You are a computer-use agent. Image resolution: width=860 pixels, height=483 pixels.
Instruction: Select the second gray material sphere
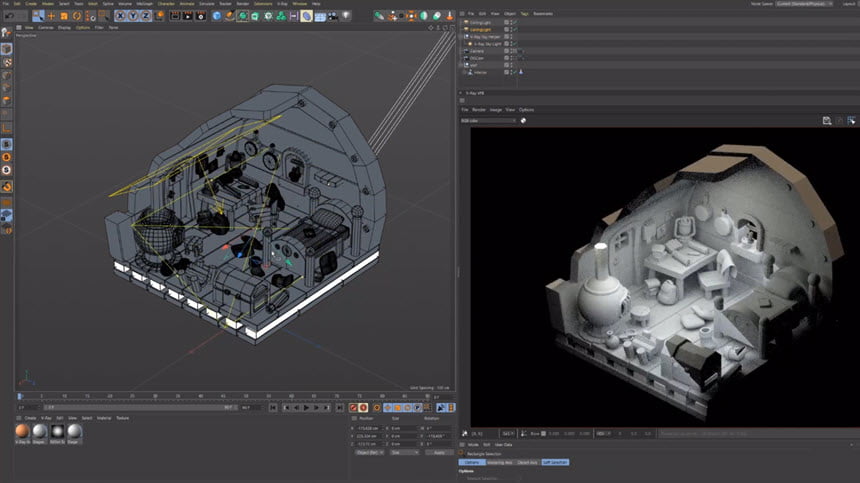(39, 431)
